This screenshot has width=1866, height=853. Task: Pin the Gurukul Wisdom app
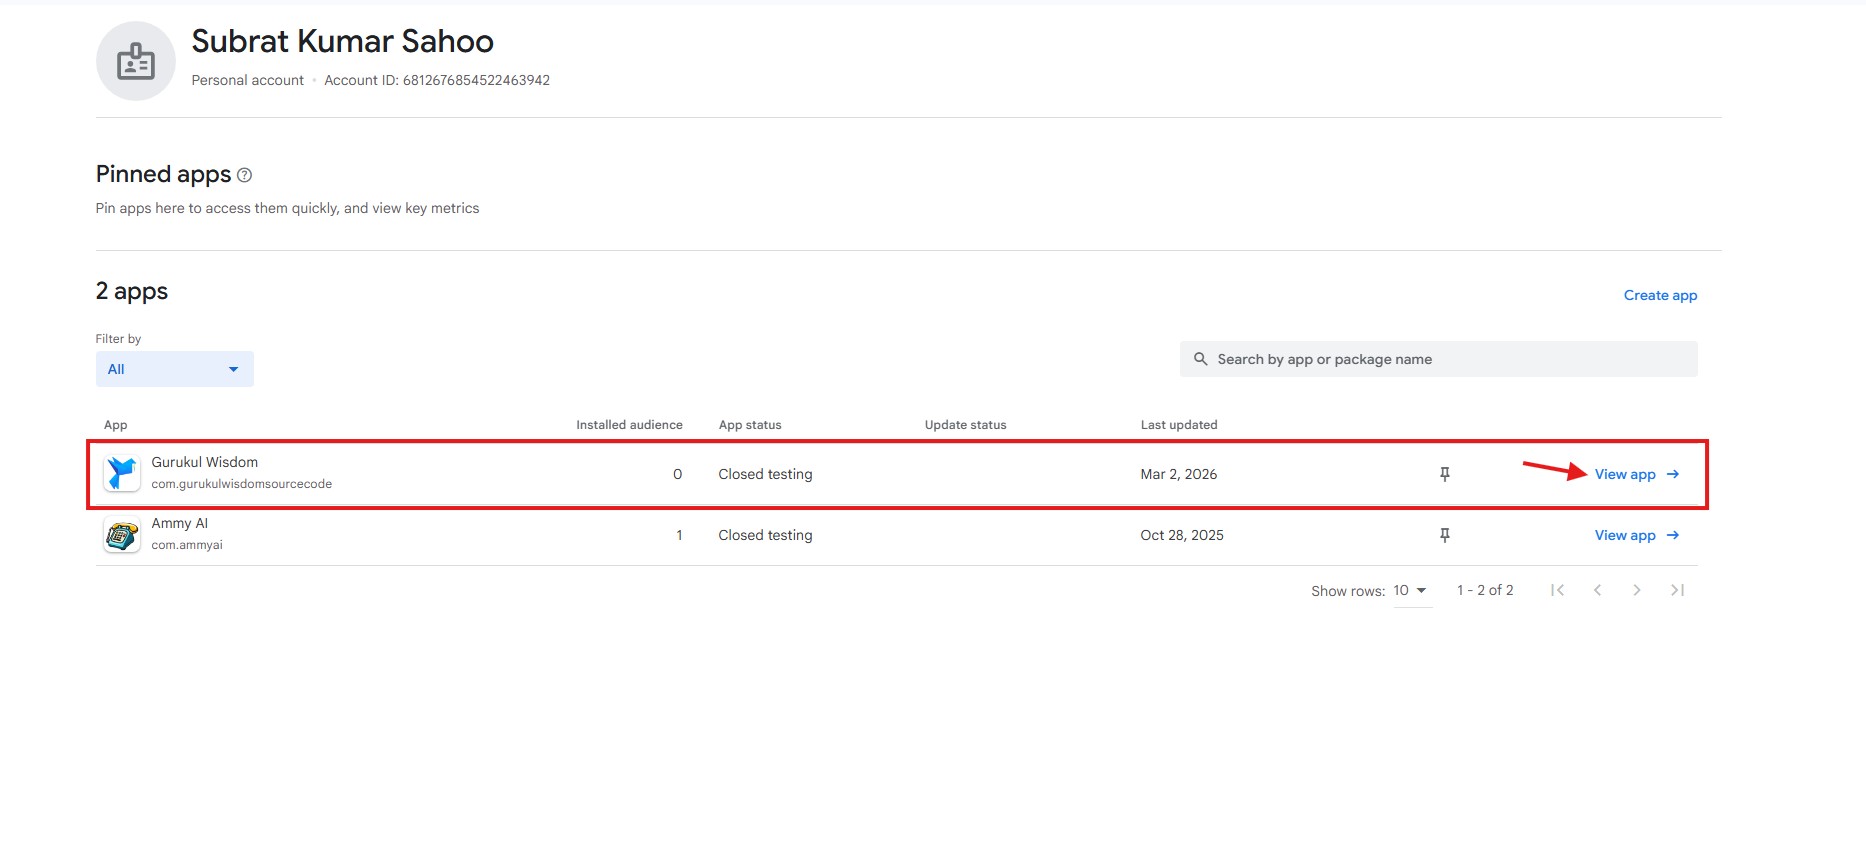(1444, 474)
